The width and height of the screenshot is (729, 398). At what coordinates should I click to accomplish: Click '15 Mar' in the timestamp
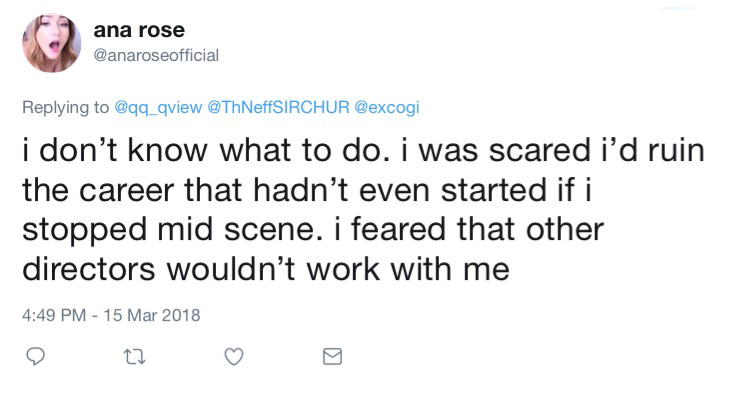[x=130, y=315]
